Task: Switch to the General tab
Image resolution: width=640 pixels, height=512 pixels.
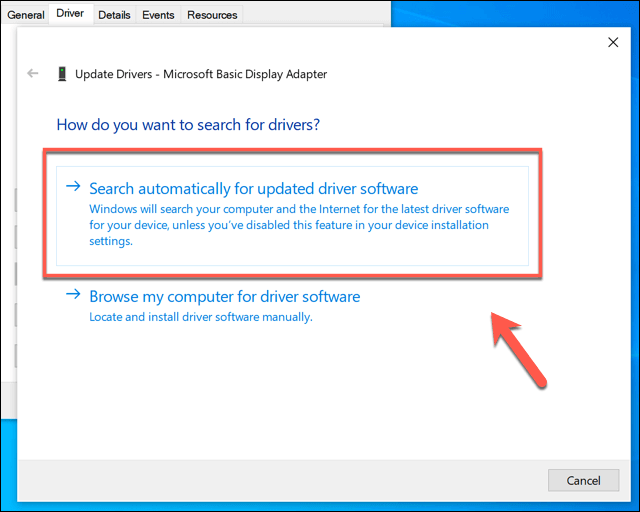Action: pos(26,15)
